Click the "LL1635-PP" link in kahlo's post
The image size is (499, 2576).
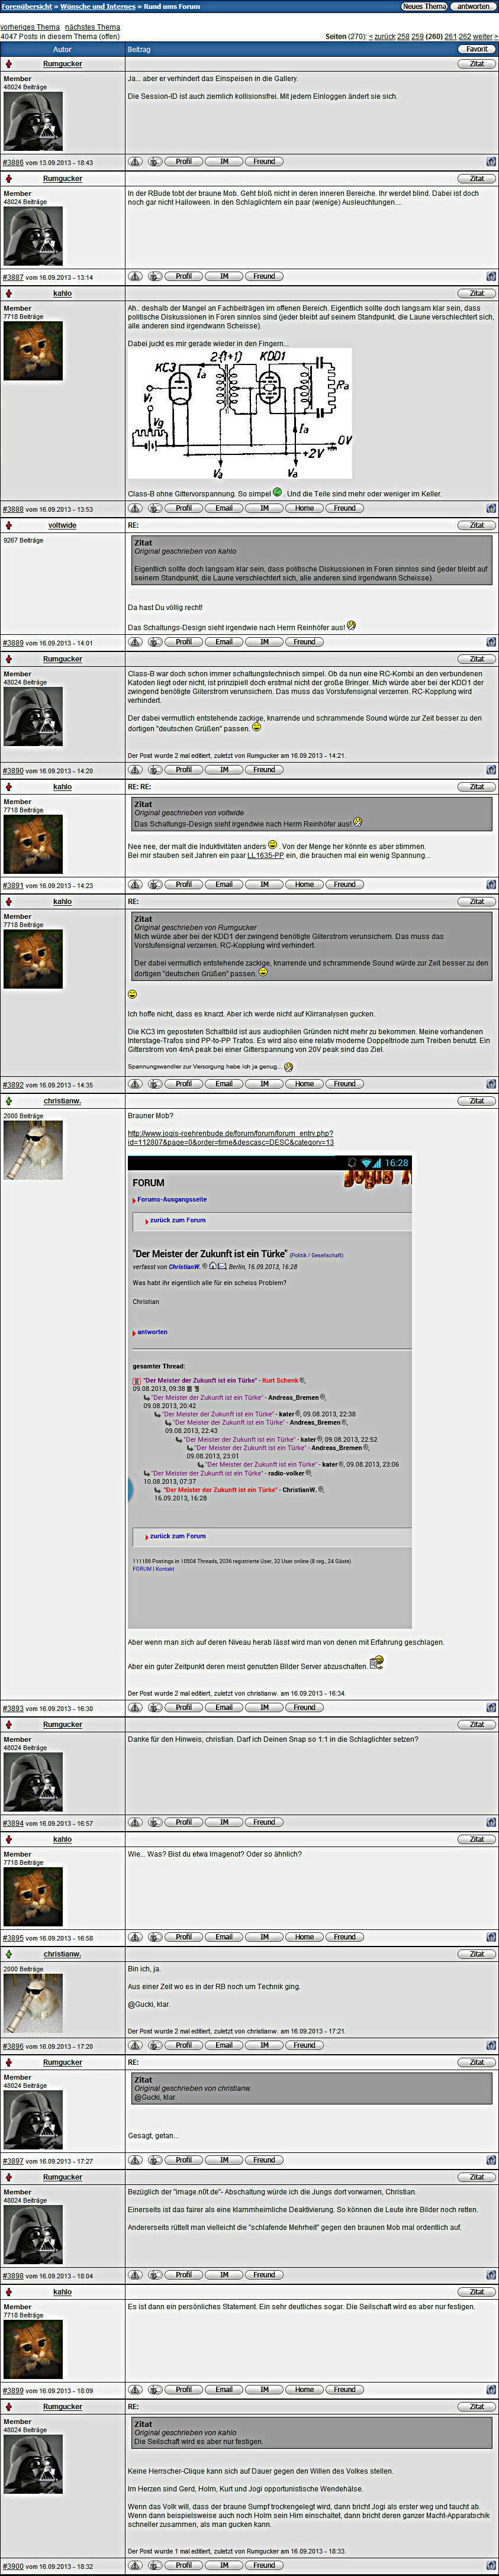click(265, 855)
